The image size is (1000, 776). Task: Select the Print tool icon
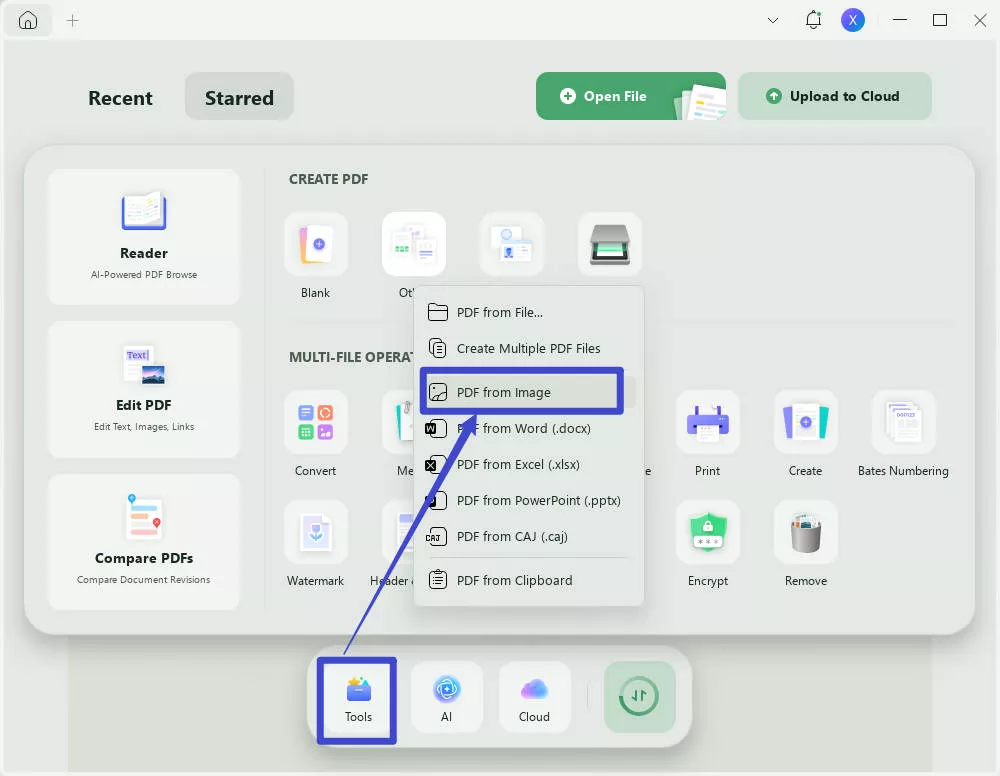click(707, 421)
